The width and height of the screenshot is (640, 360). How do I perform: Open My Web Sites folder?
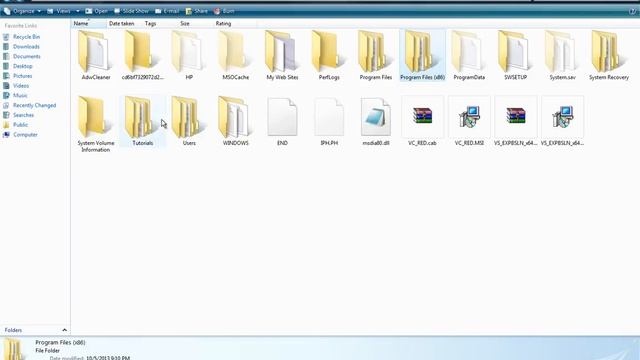(x=282, y=55)
